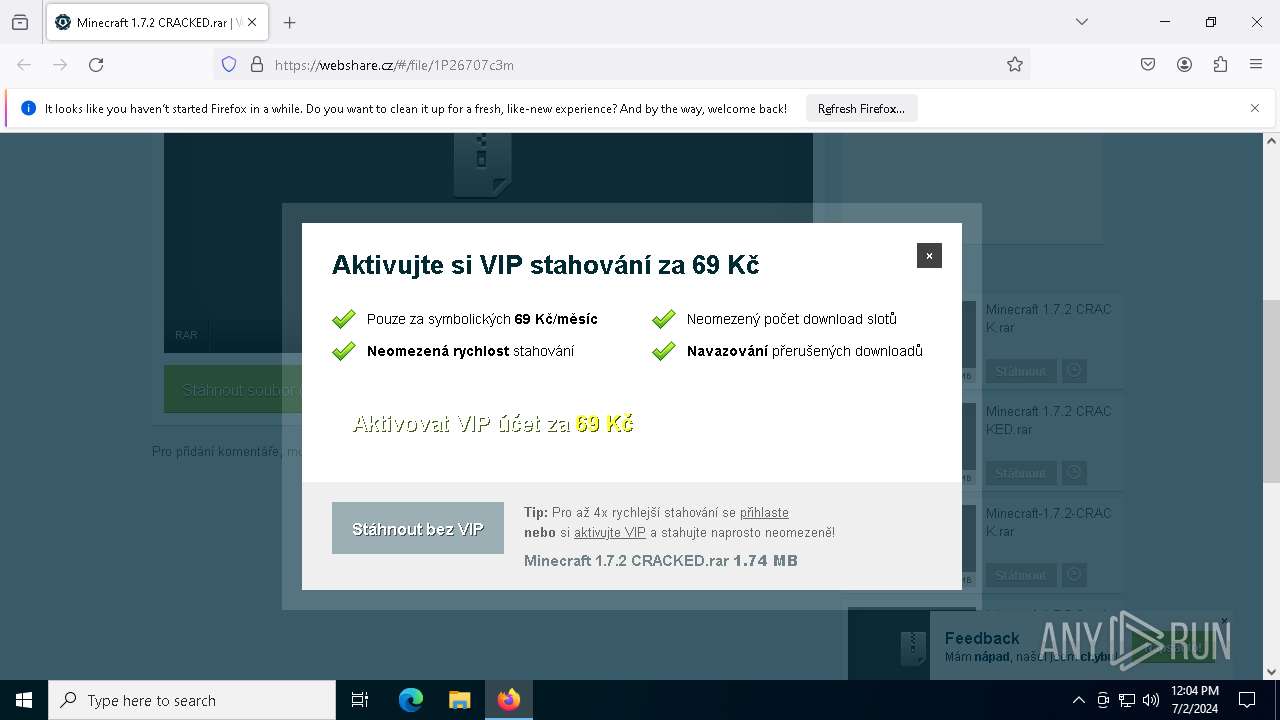Open the Firefox application menu
The width and height of the screenshot is (1280, 720).
click(1256, 65)
